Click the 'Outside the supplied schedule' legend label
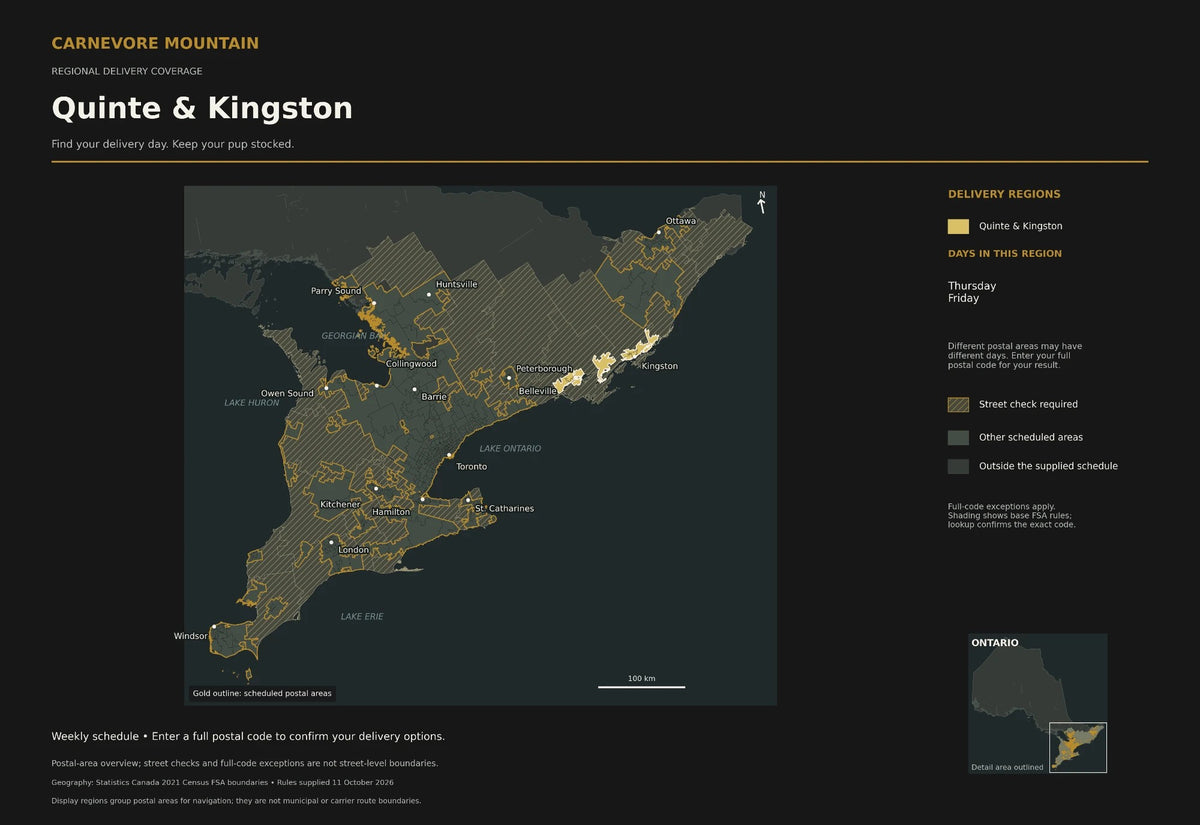 click(1048, 466)
